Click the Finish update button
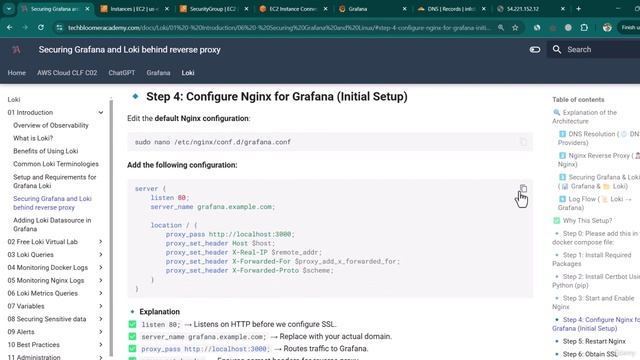The width and height of the screenshot is (640, 360). pos(629,27)
